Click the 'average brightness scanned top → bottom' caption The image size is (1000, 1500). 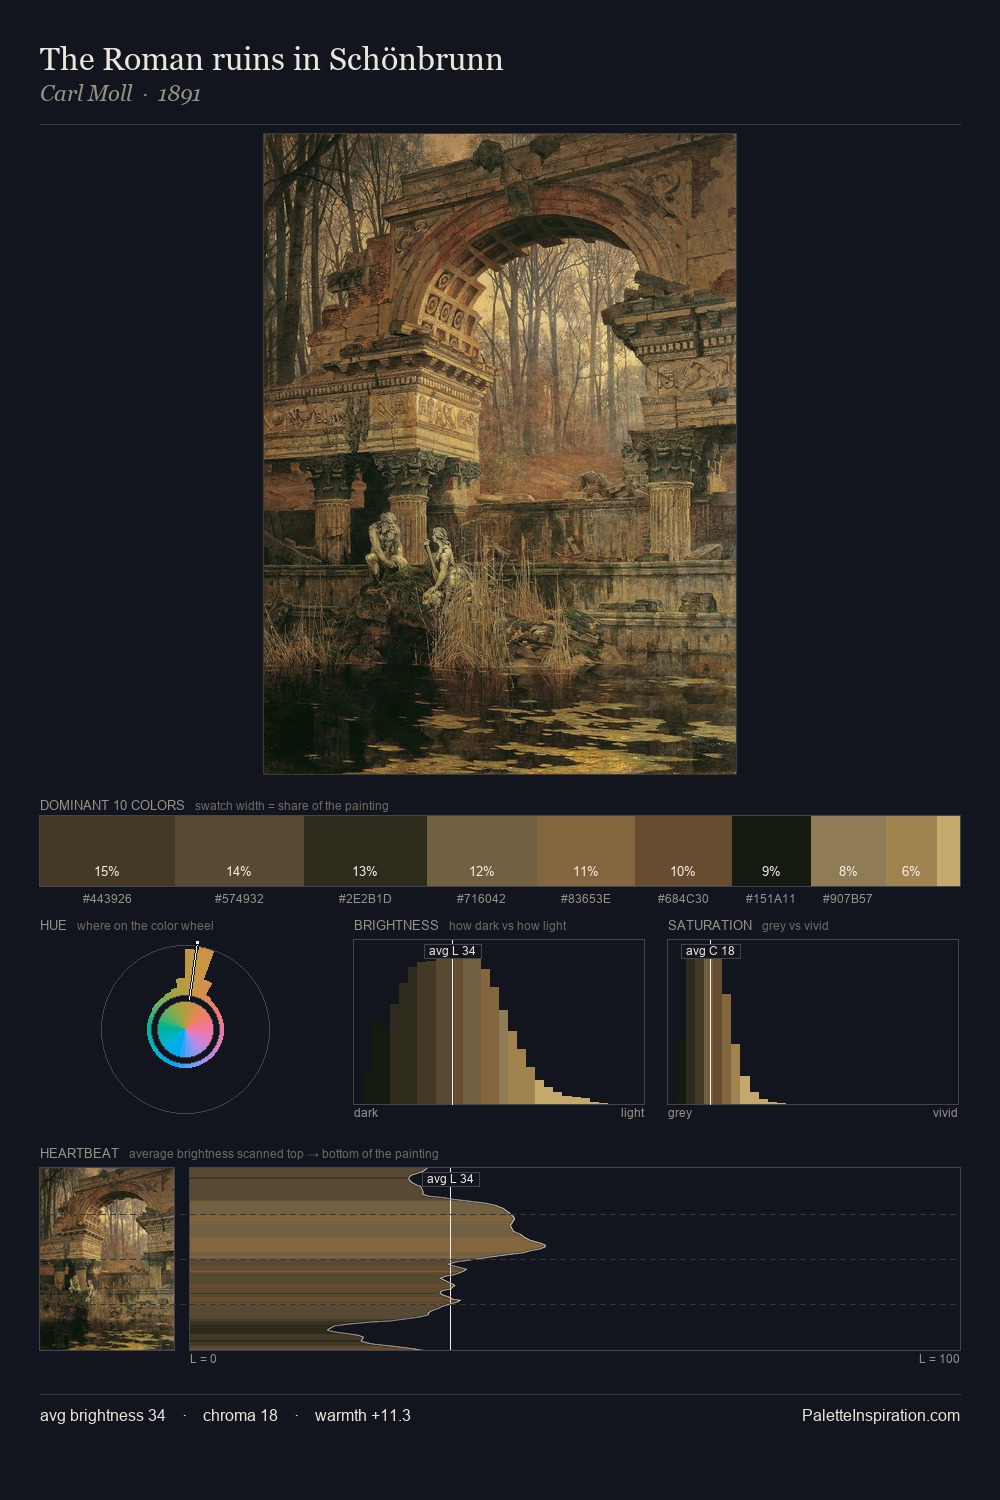pyautogui.click(x=283, y=1154)
